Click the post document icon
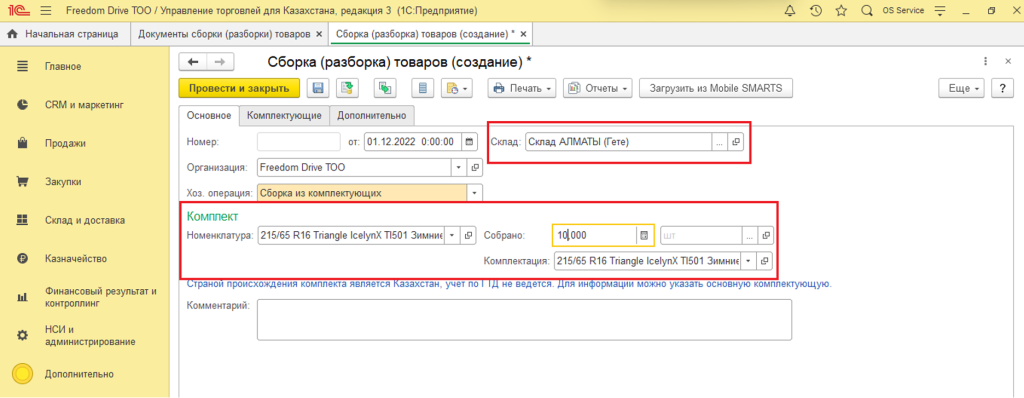1024x398 pixels. tap(347, 88)
